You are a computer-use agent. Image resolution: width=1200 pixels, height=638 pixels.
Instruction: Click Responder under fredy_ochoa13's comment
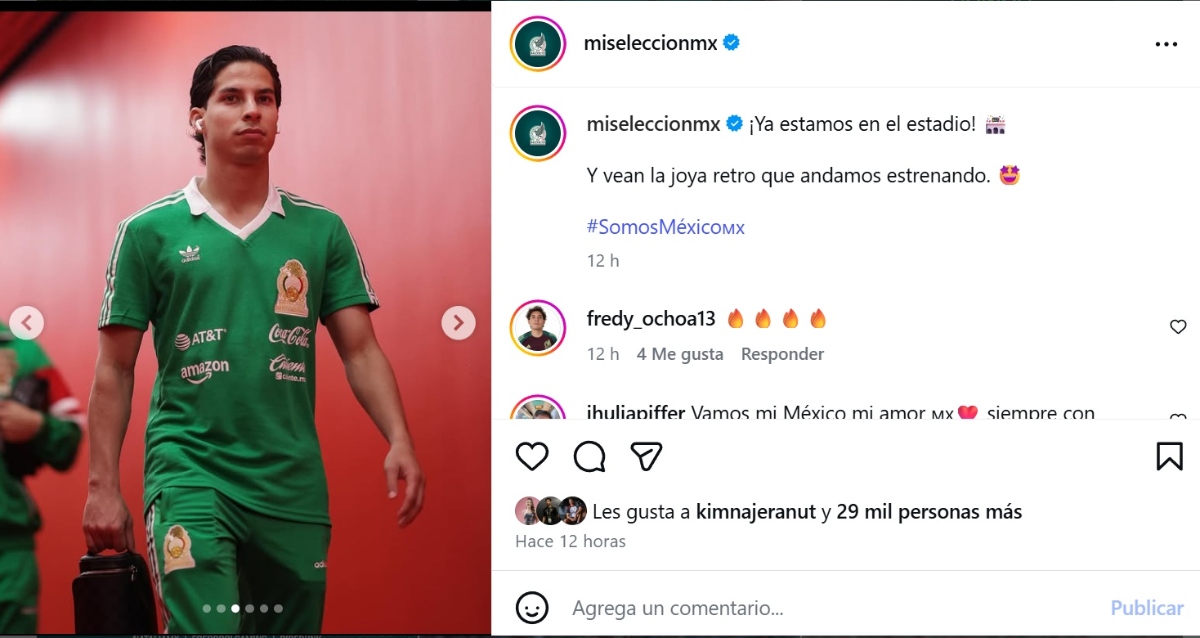pos(782,354)
